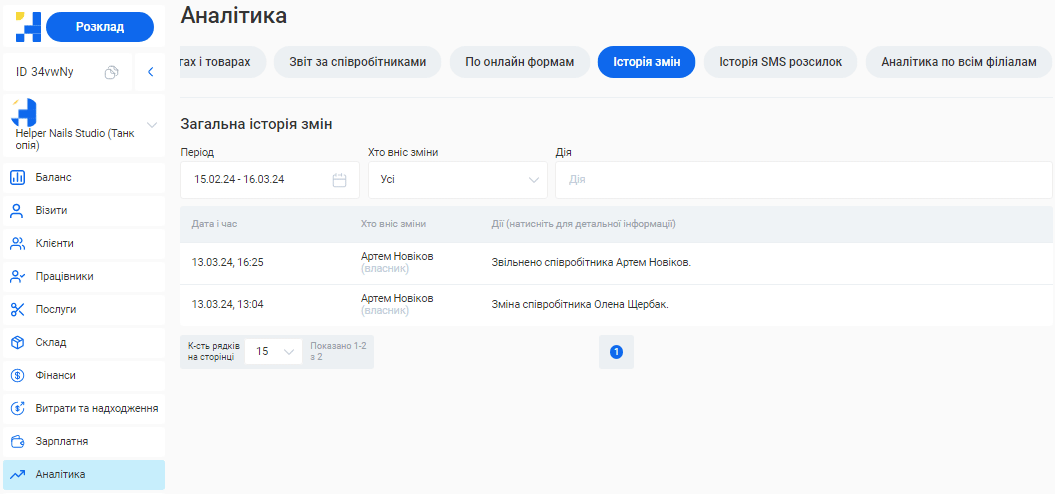The image size is (1055, 494).
Task: Click the Дія filter input field
Action: coord(803,180)
